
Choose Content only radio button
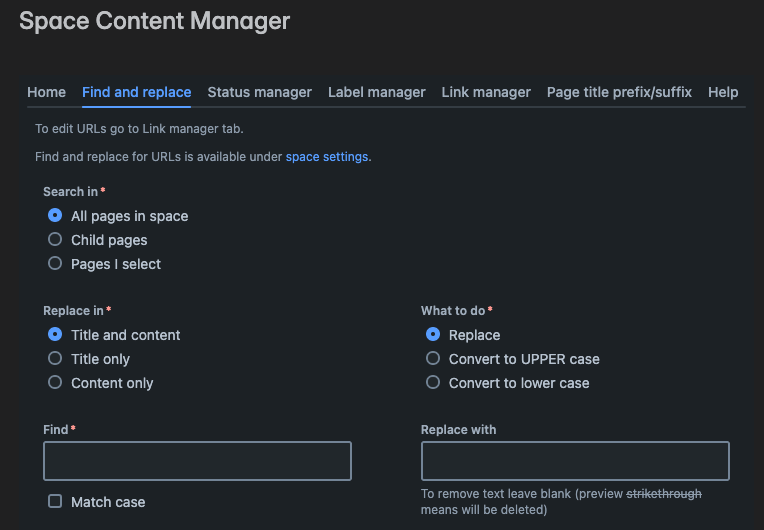point(55,383)
